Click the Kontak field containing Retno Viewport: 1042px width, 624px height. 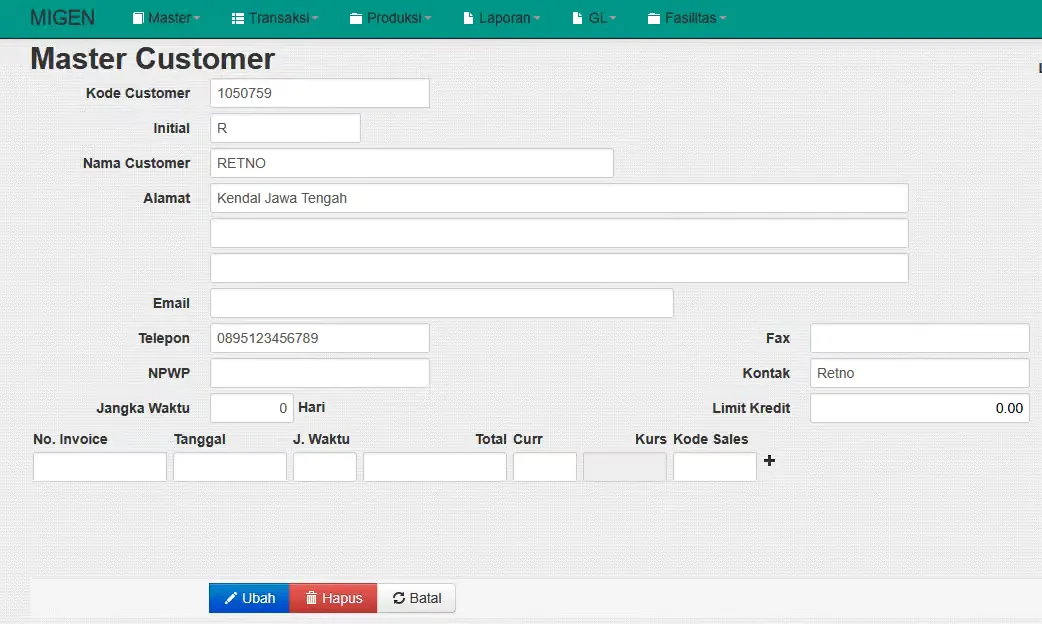919,373
